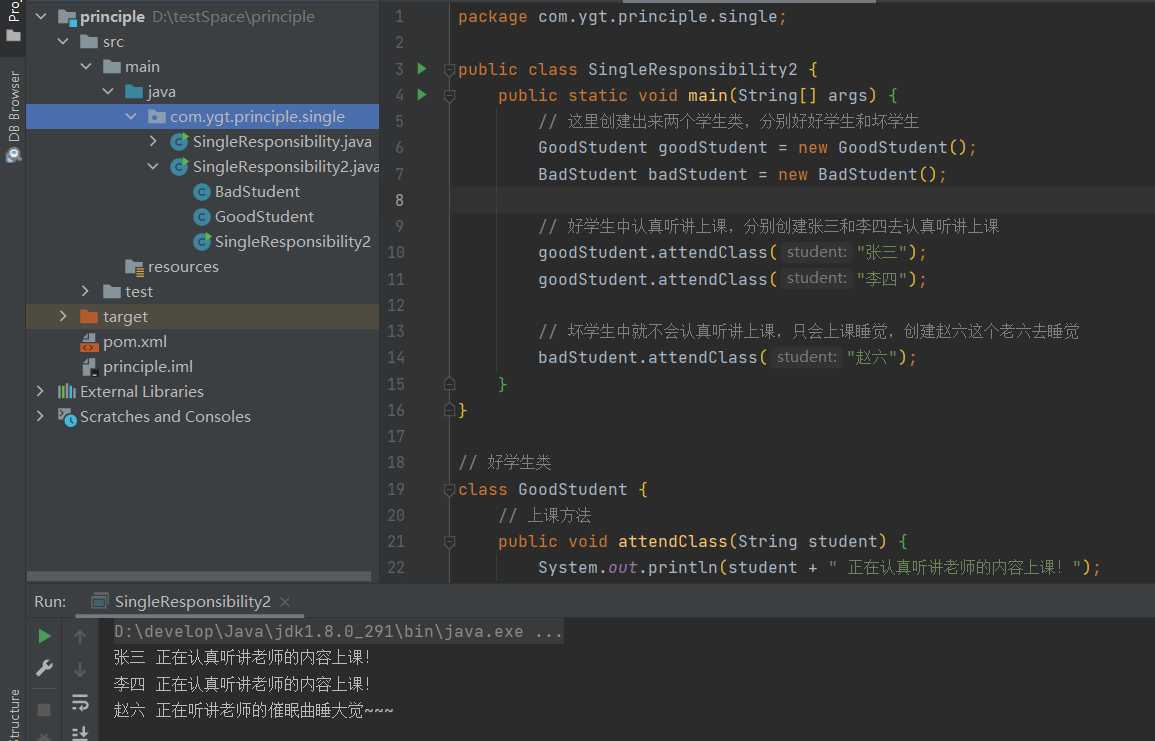The height and width of the screenshot is (741, 1155).
Task: Select the target folder row
Action: pos(203,317)
